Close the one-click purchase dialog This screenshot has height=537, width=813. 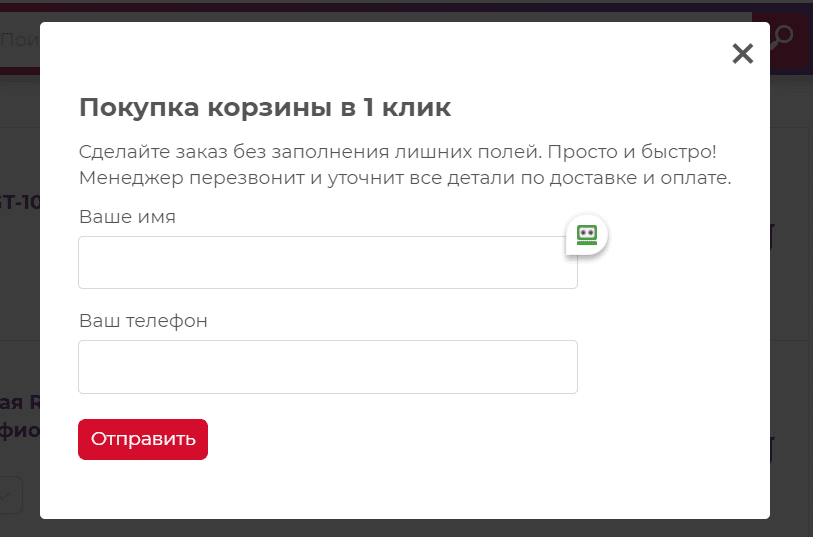point(742,53)
